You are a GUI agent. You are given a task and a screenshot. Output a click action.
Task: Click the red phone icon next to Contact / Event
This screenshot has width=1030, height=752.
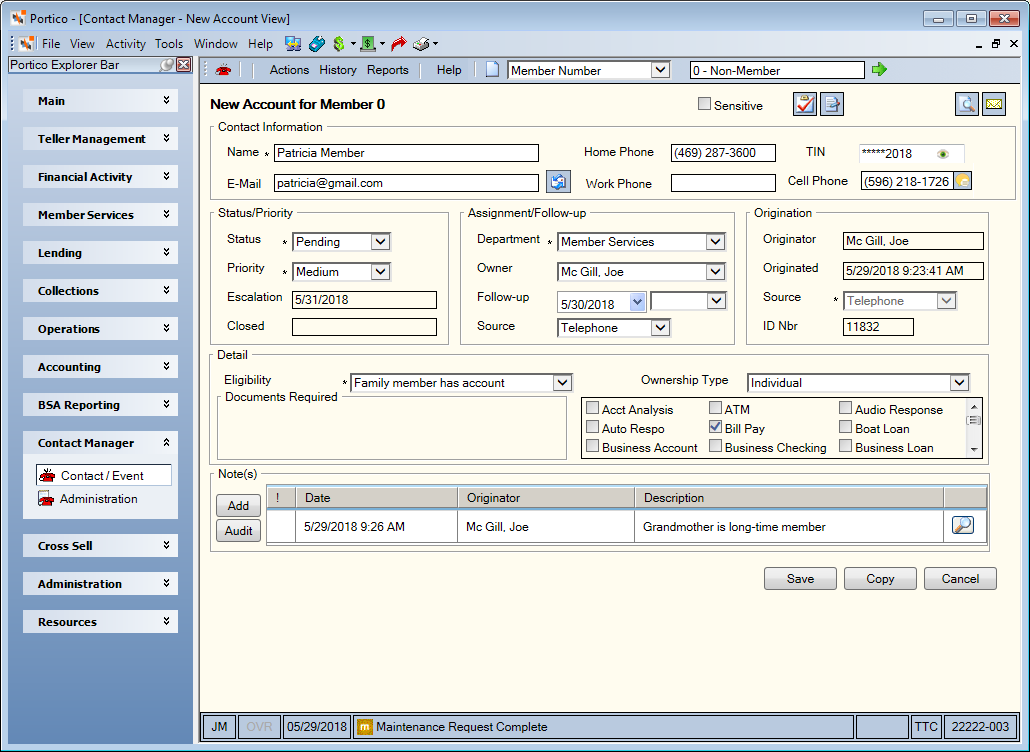pyautogui.click(x=47, y=476)
